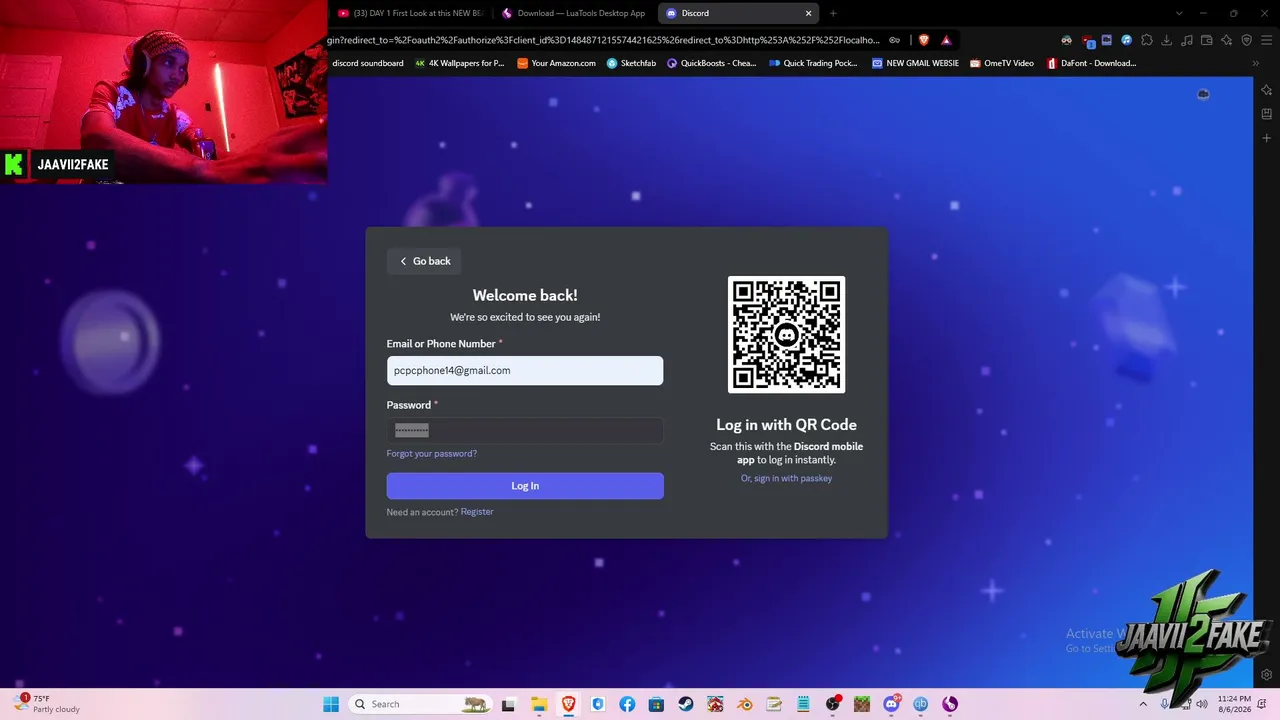The height and width of the screenshot is (720, 1280).
Task: Click the music note media control icon
Action: pos(1187,40)
